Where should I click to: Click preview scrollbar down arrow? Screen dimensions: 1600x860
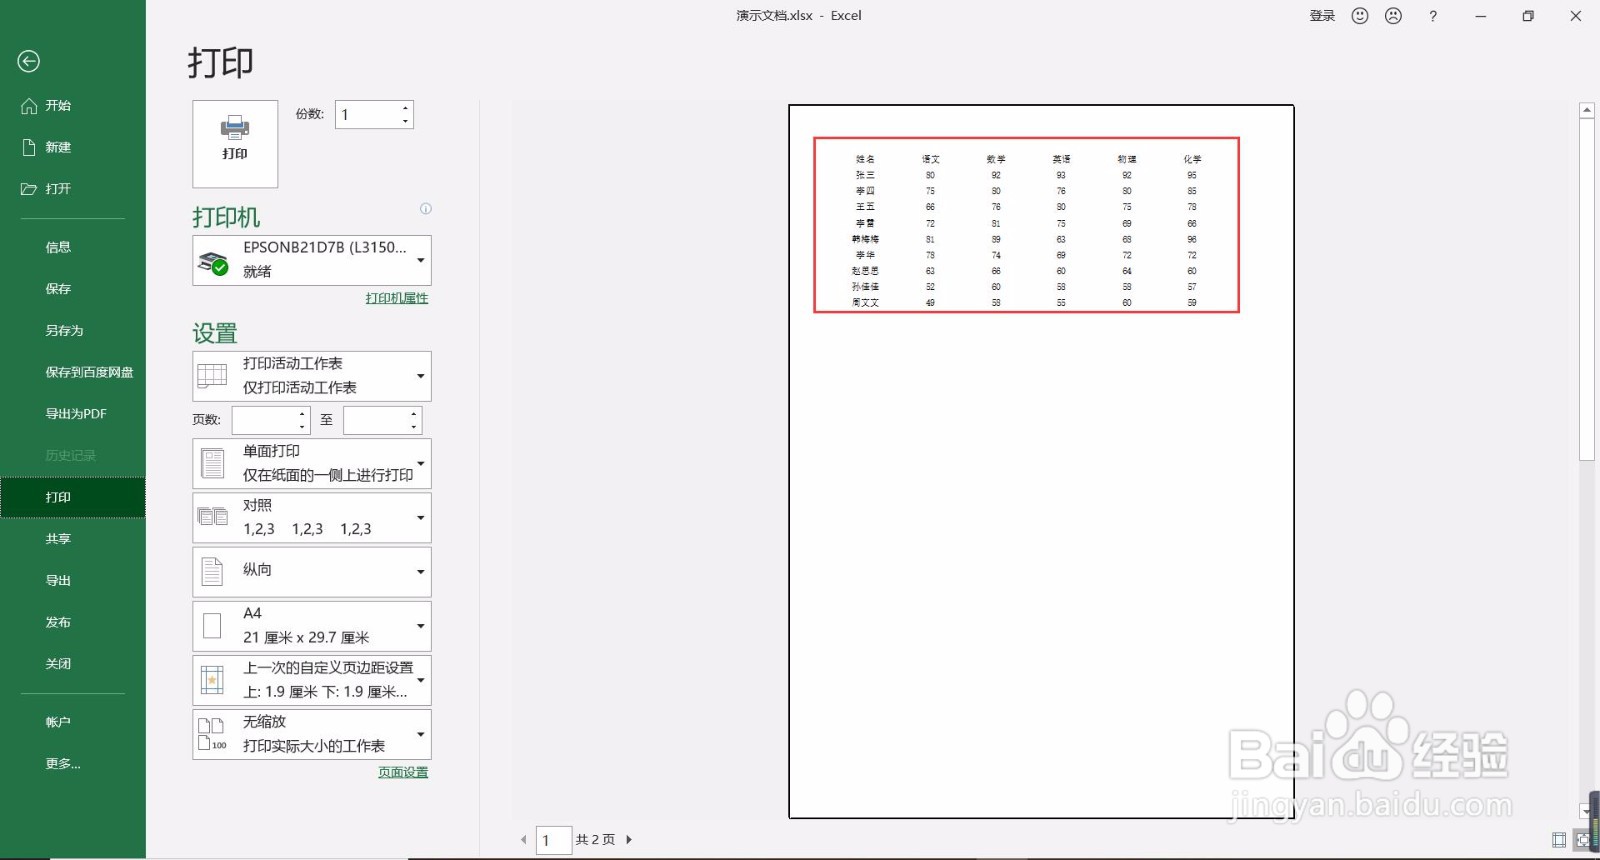(1586, 810)
